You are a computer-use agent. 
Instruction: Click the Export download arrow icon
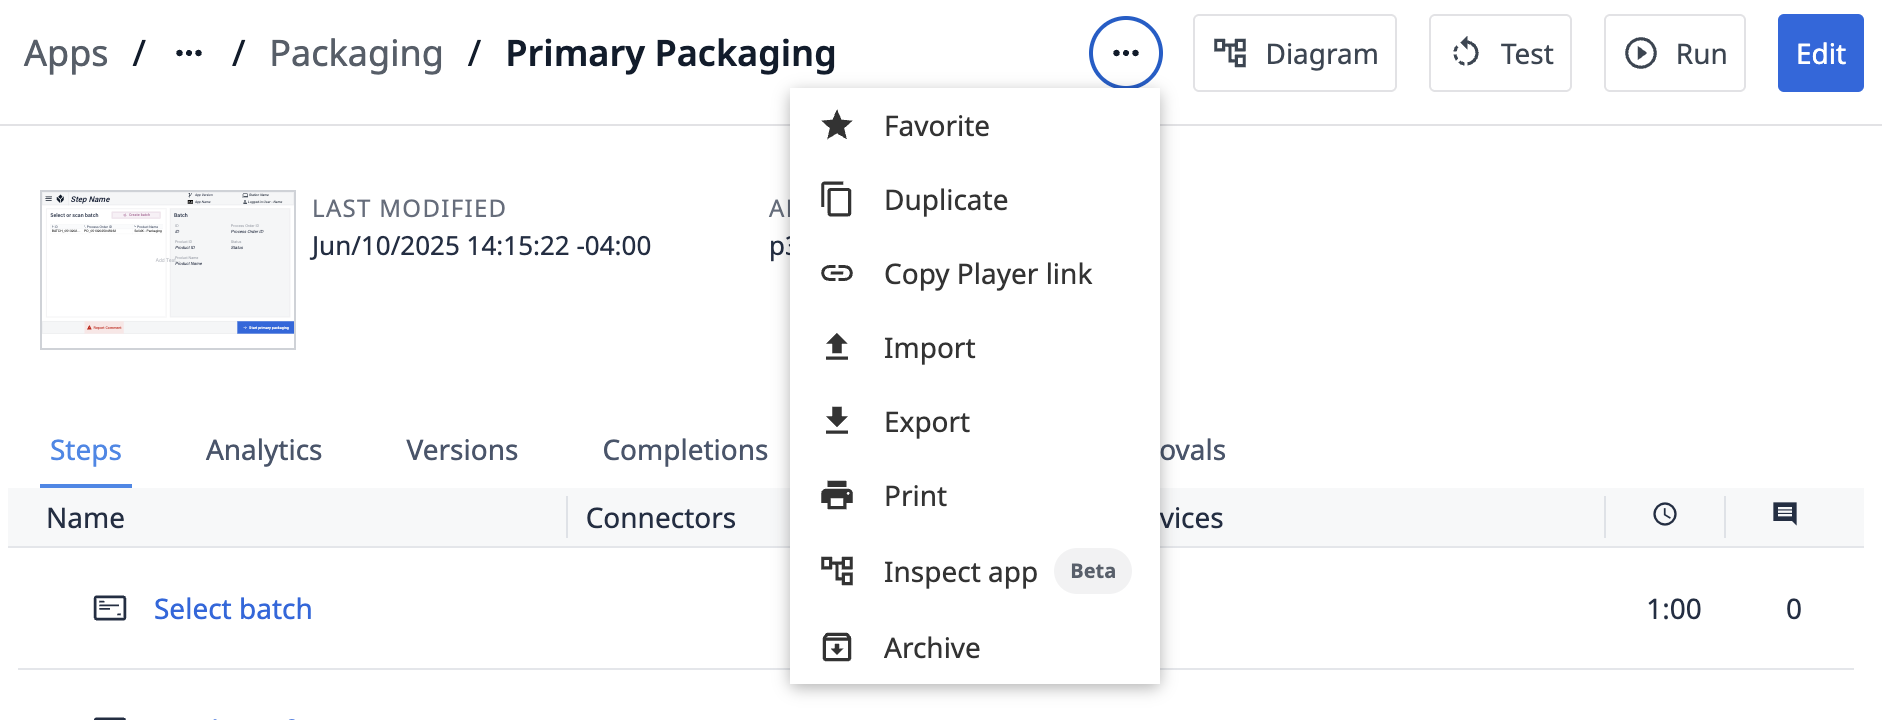coord(837,421)
